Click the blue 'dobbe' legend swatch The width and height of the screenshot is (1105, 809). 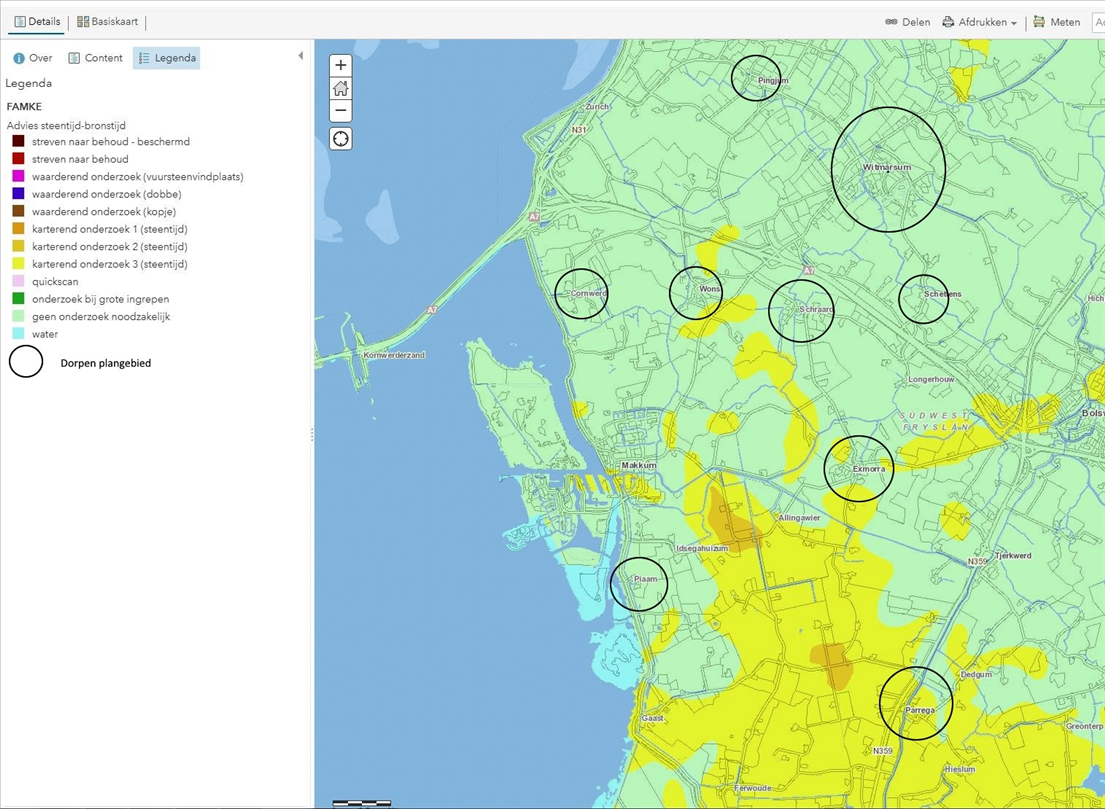point(18,194)
